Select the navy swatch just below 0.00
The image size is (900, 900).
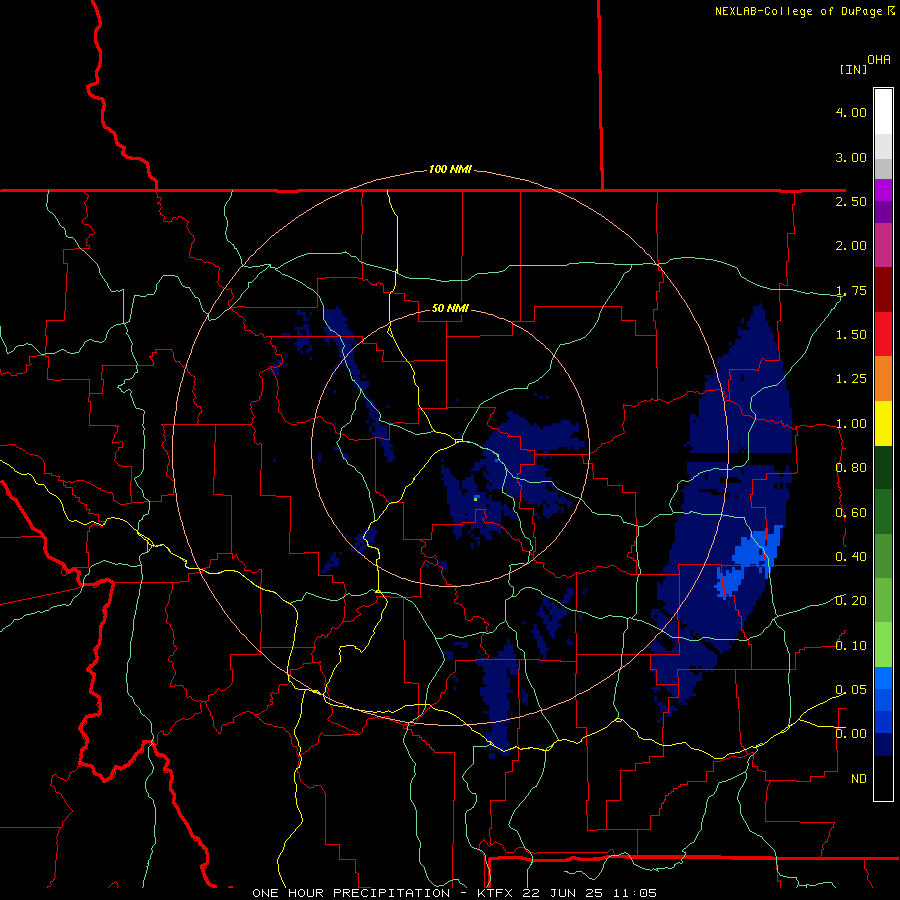[883, 745]
